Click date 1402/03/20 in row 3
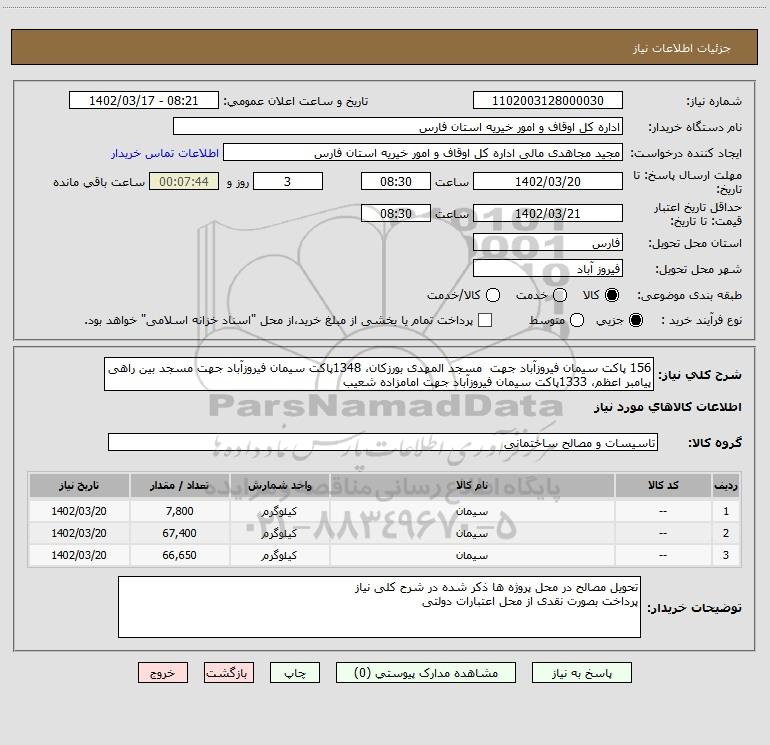770x745 pixels. click(x=79, y=555)
